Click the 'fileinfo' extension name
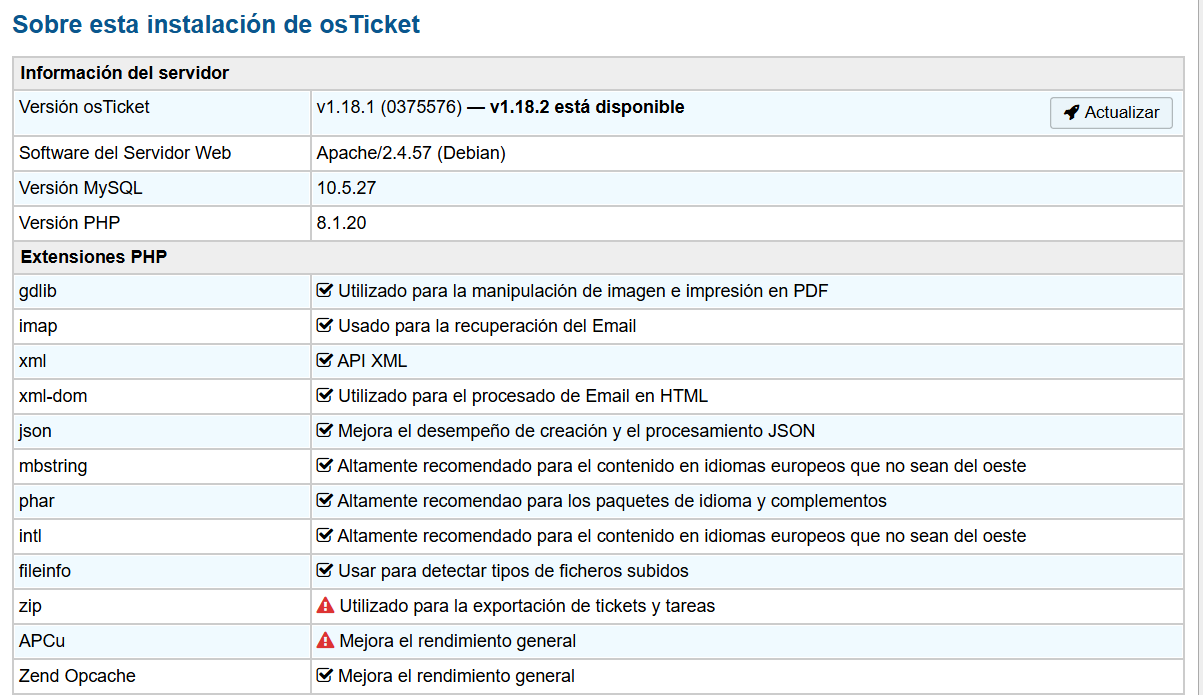 45,571
